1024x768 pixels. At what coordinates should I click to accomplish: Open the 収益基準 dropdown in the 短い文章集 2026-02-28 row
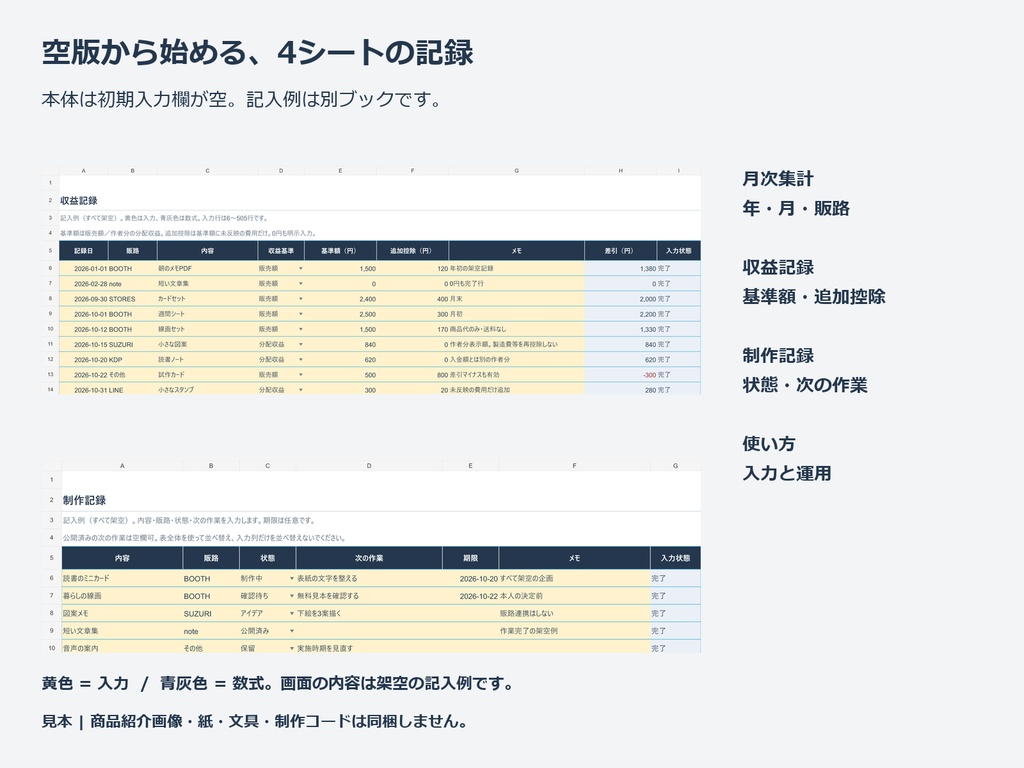(300, 283)
